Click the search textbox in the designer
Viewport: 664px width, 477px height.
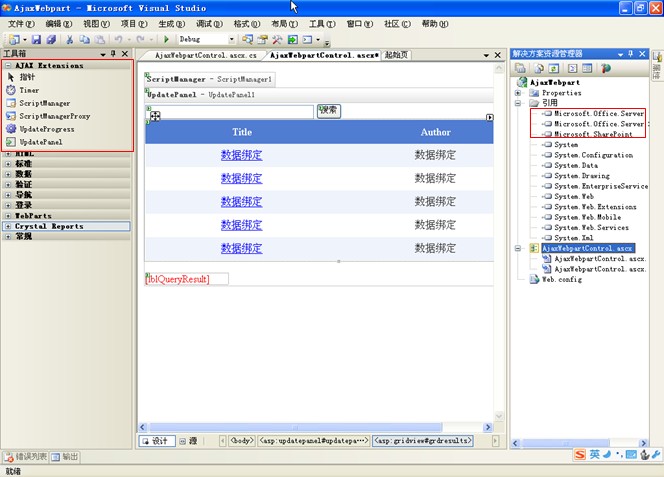(230, 112)
